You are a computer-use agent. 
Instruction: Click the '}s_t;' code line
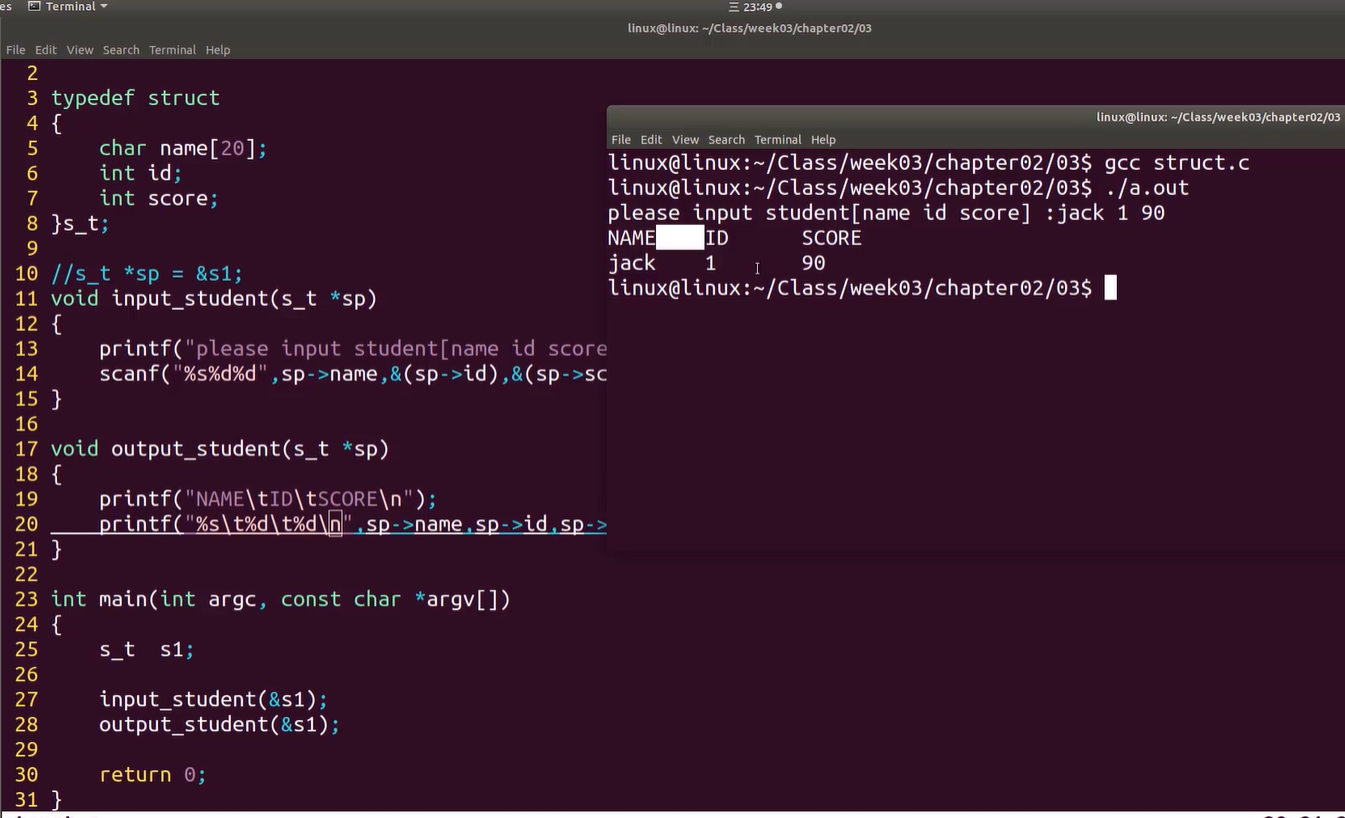pos(80,223)
